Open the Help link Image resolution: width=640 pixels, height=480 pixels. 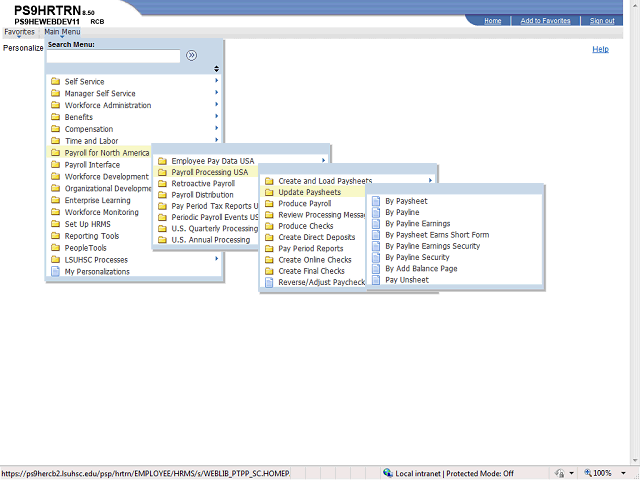[600, 49]
